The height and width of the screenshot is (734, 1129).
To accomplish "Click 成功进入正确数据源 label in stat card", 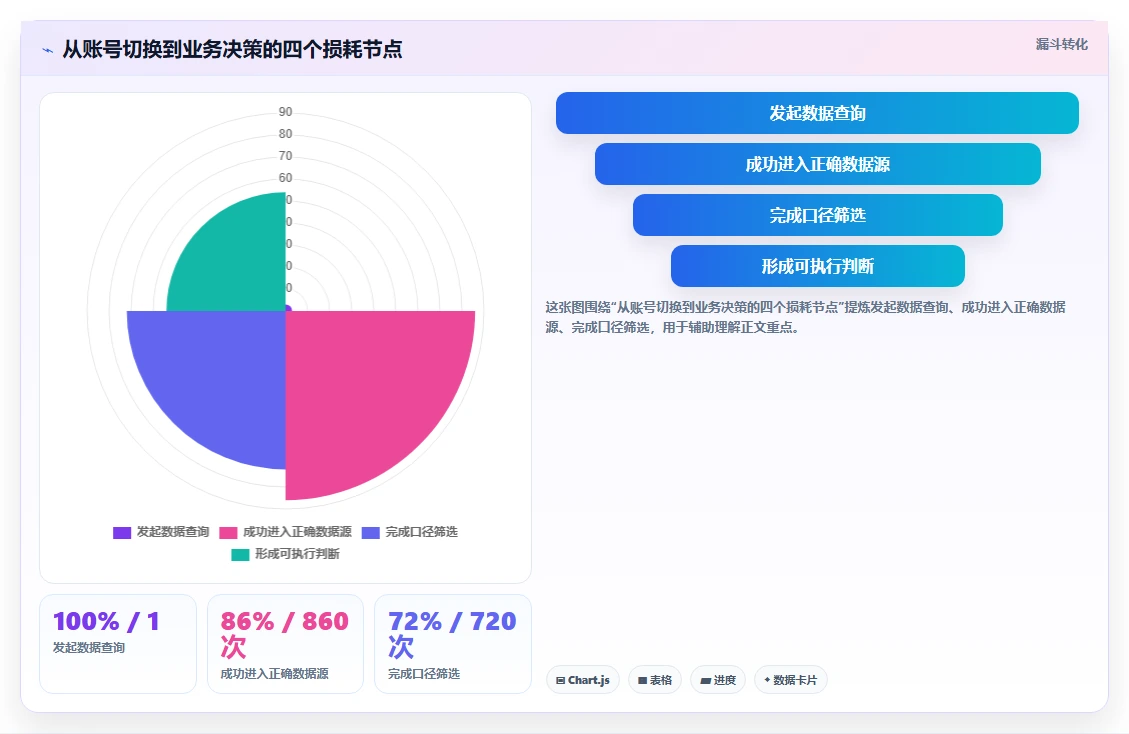I will (x=274, y=673).
